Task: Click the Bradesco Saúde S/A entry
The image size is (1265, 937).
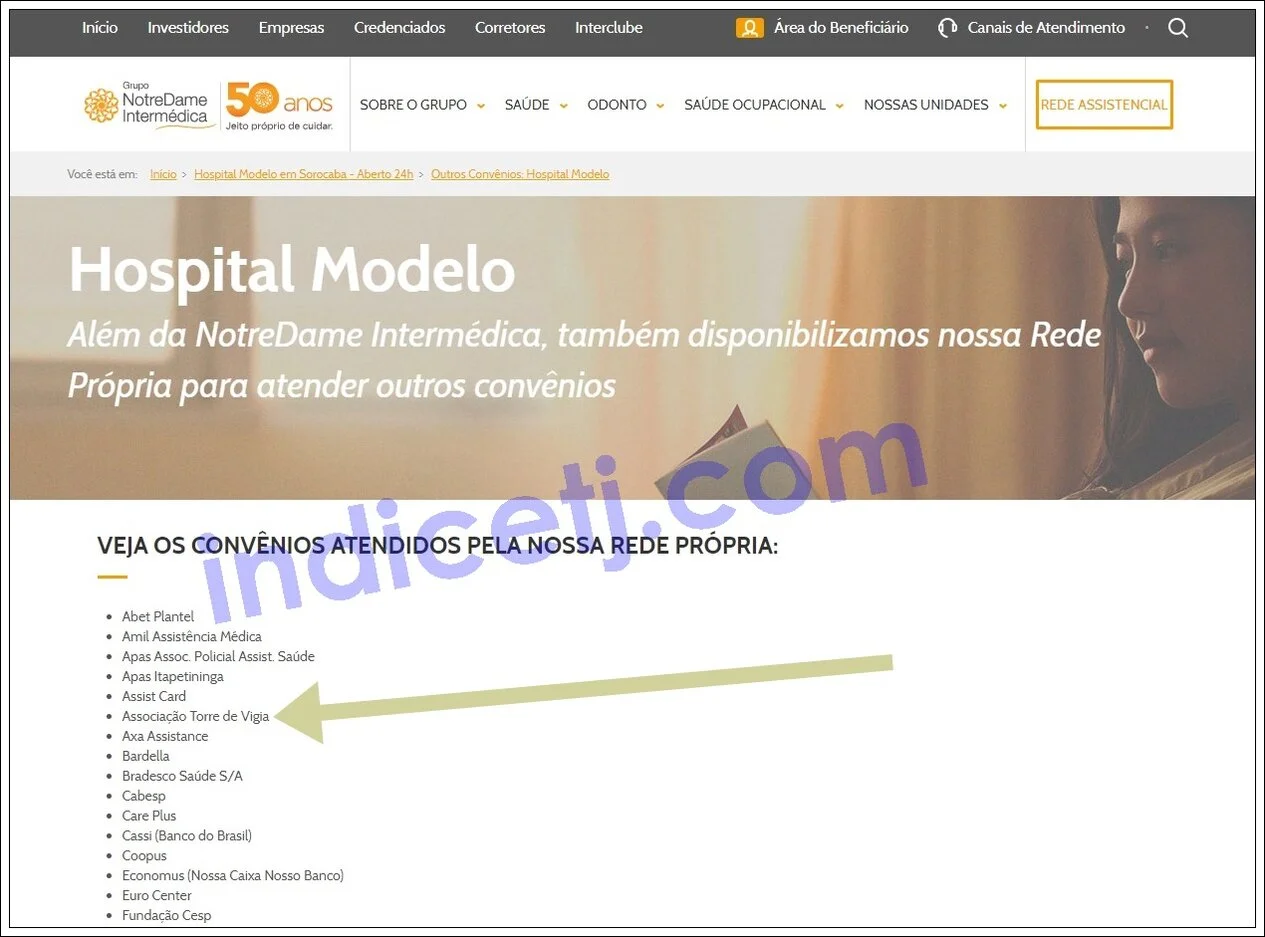Action: tap(182, 777)
